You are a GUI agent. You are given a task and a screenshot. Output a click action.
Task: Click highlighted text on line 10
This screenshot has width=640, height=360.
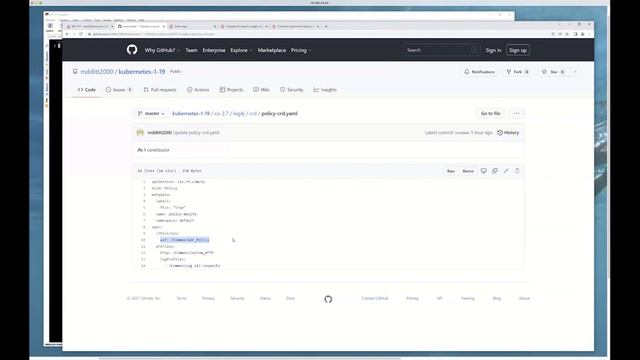pyautogui.click(x=184, y=240)
